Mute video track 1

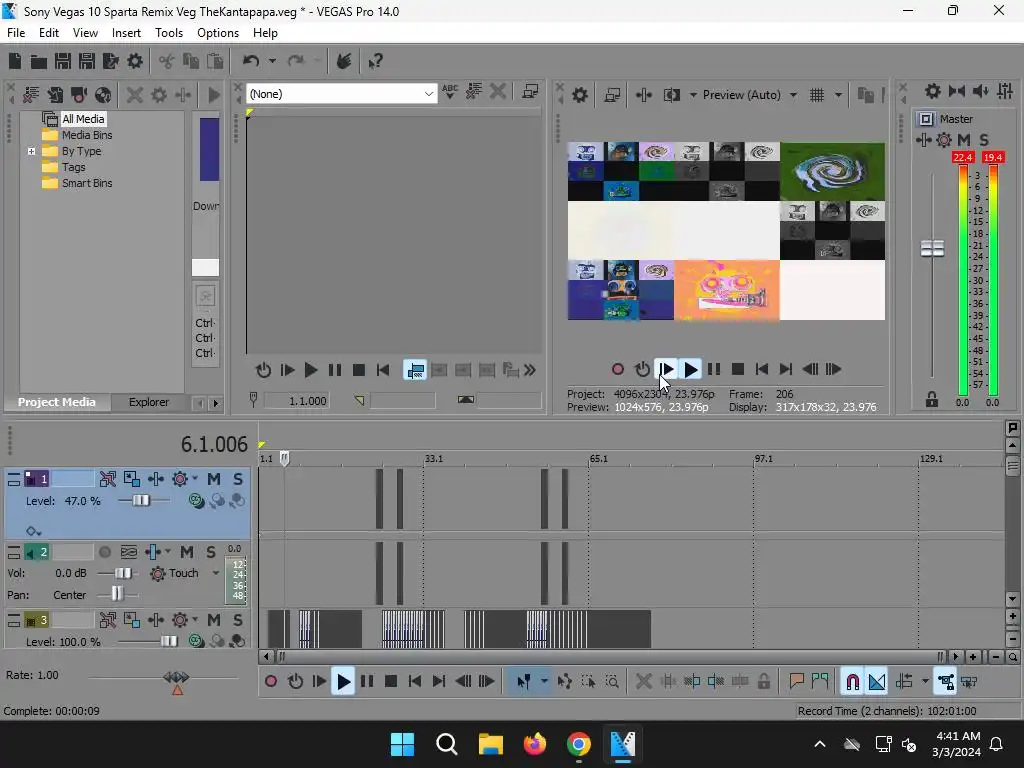[x=214, y=479]
